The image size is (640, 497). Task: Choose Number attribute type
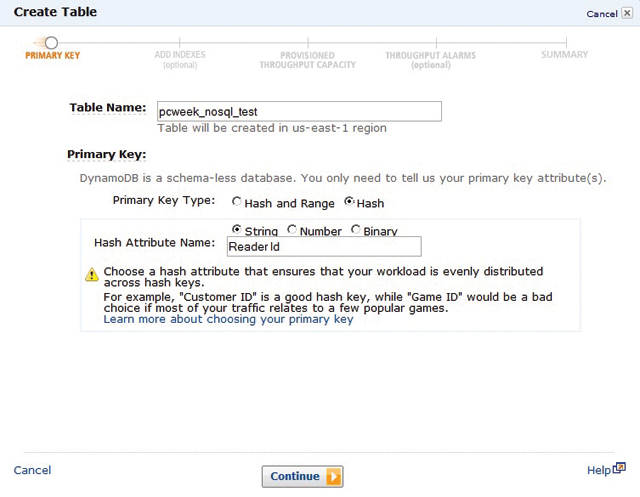(x=291, y=229)
